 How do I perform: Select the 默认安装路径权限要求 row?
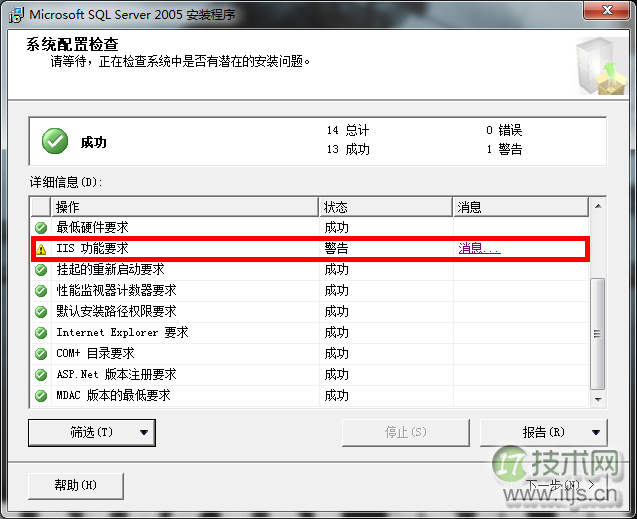tap(310, 311)
